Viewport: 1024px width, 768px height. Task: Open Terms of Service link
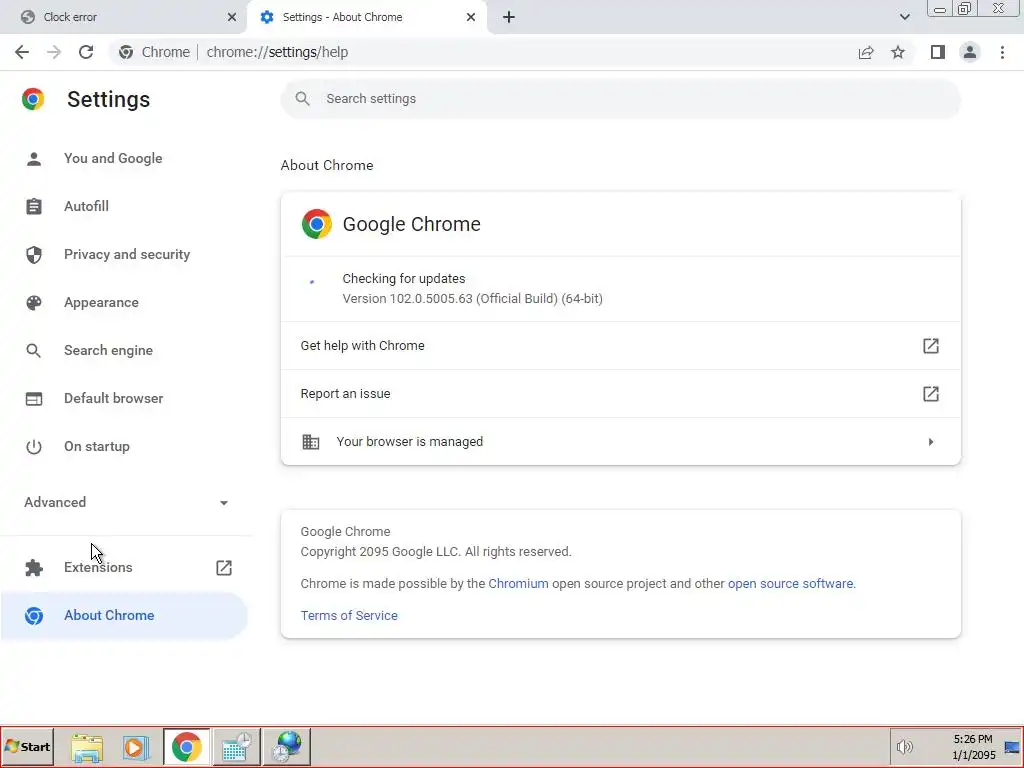[x=349, y=616]
